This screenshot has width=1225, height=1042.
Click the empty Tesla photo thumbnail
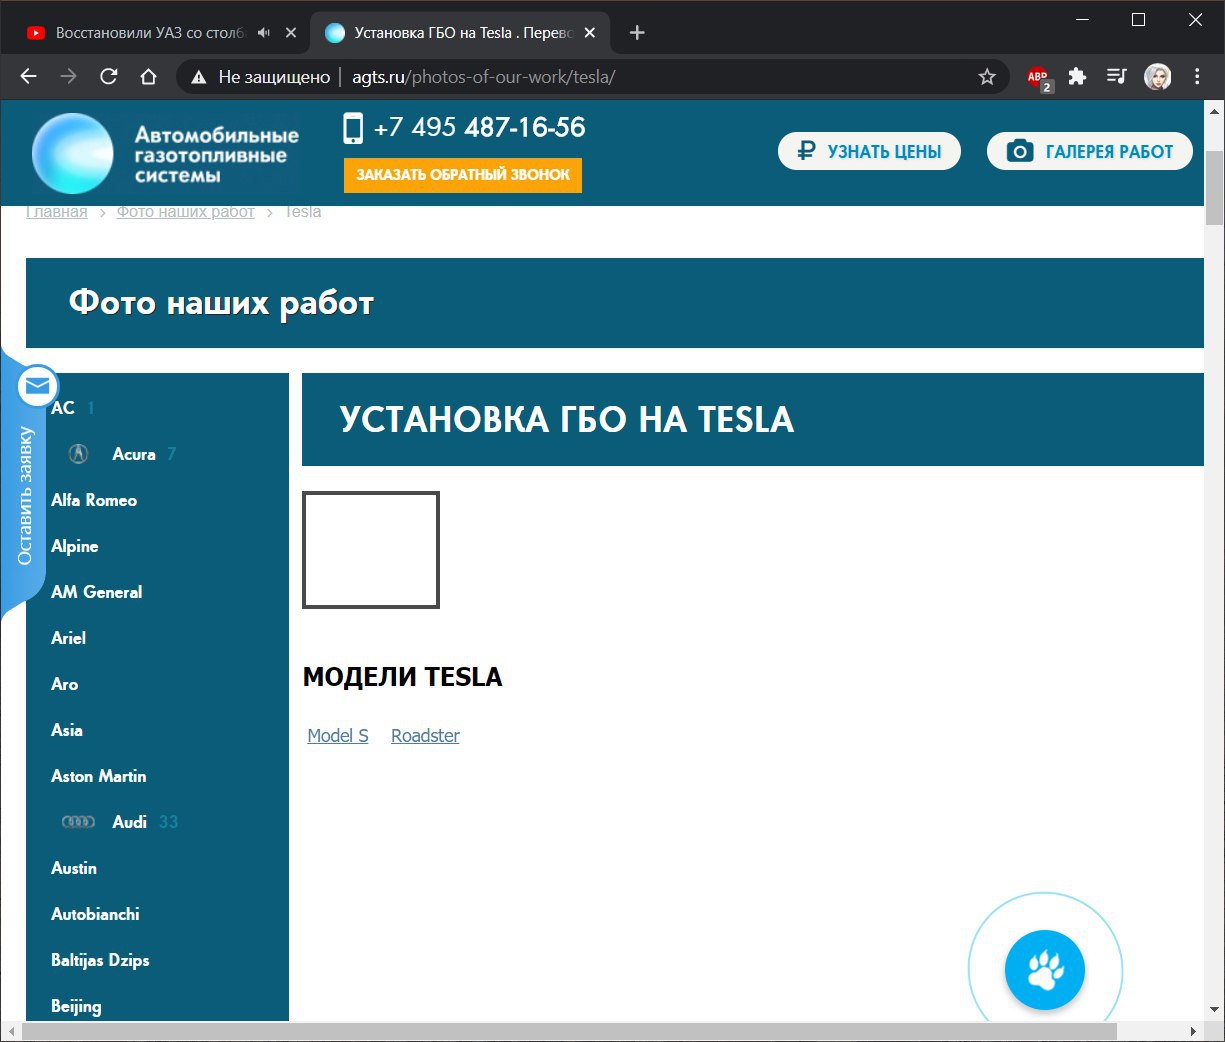[x=371, y=550]
